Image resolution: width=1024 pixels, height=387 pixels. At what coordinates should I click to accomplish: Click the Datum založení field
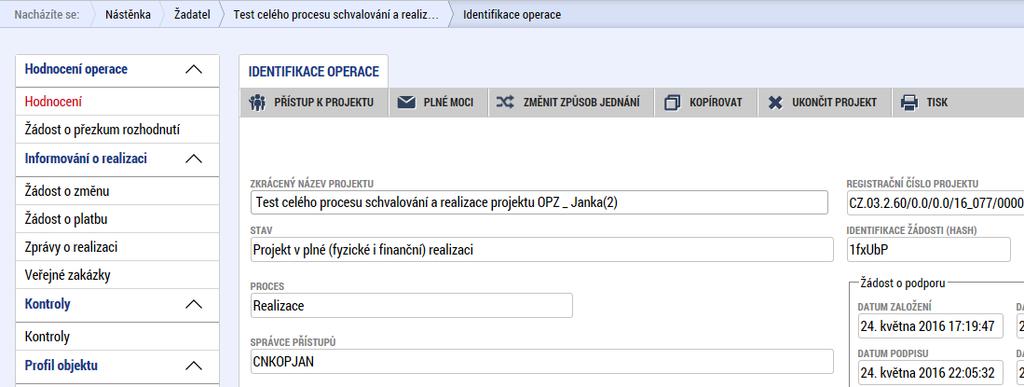(x=930, y=326)
